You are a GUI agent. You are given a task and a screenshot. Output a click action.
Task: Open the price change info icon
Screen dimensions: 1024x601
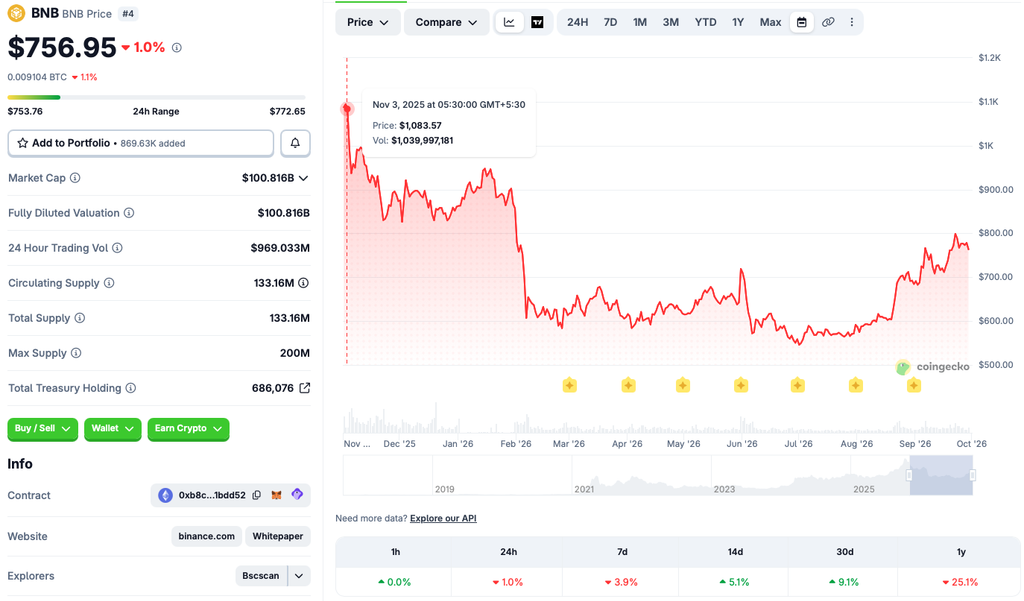click(x=176, y=48)
